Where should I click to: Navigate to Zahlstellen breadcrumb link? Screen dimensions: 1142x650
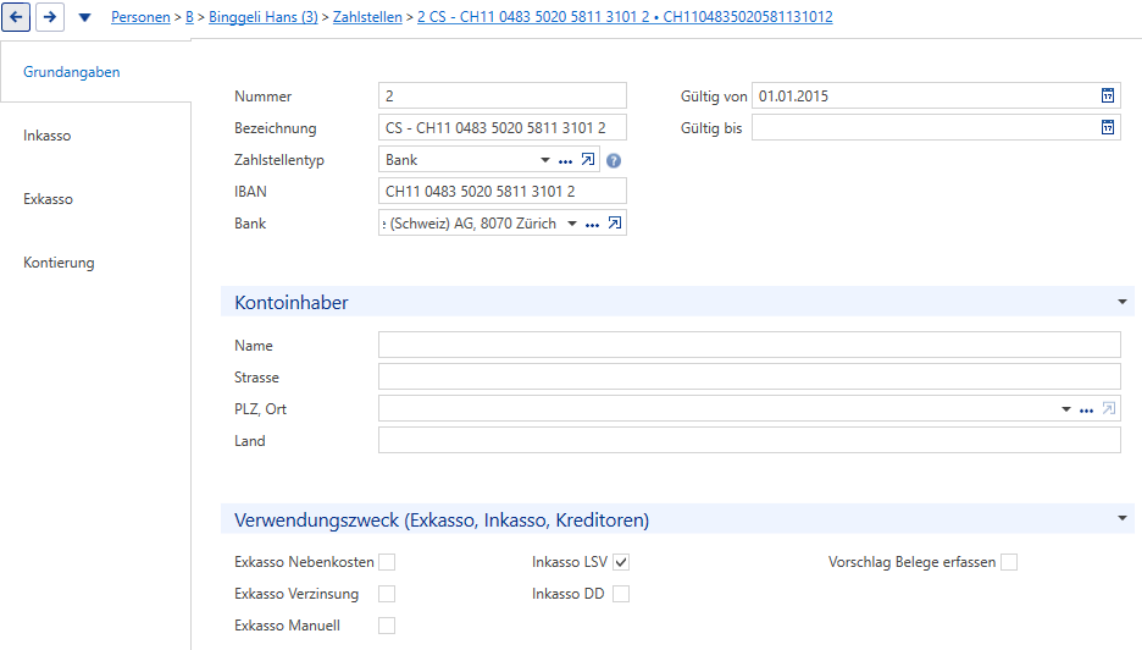367,17
